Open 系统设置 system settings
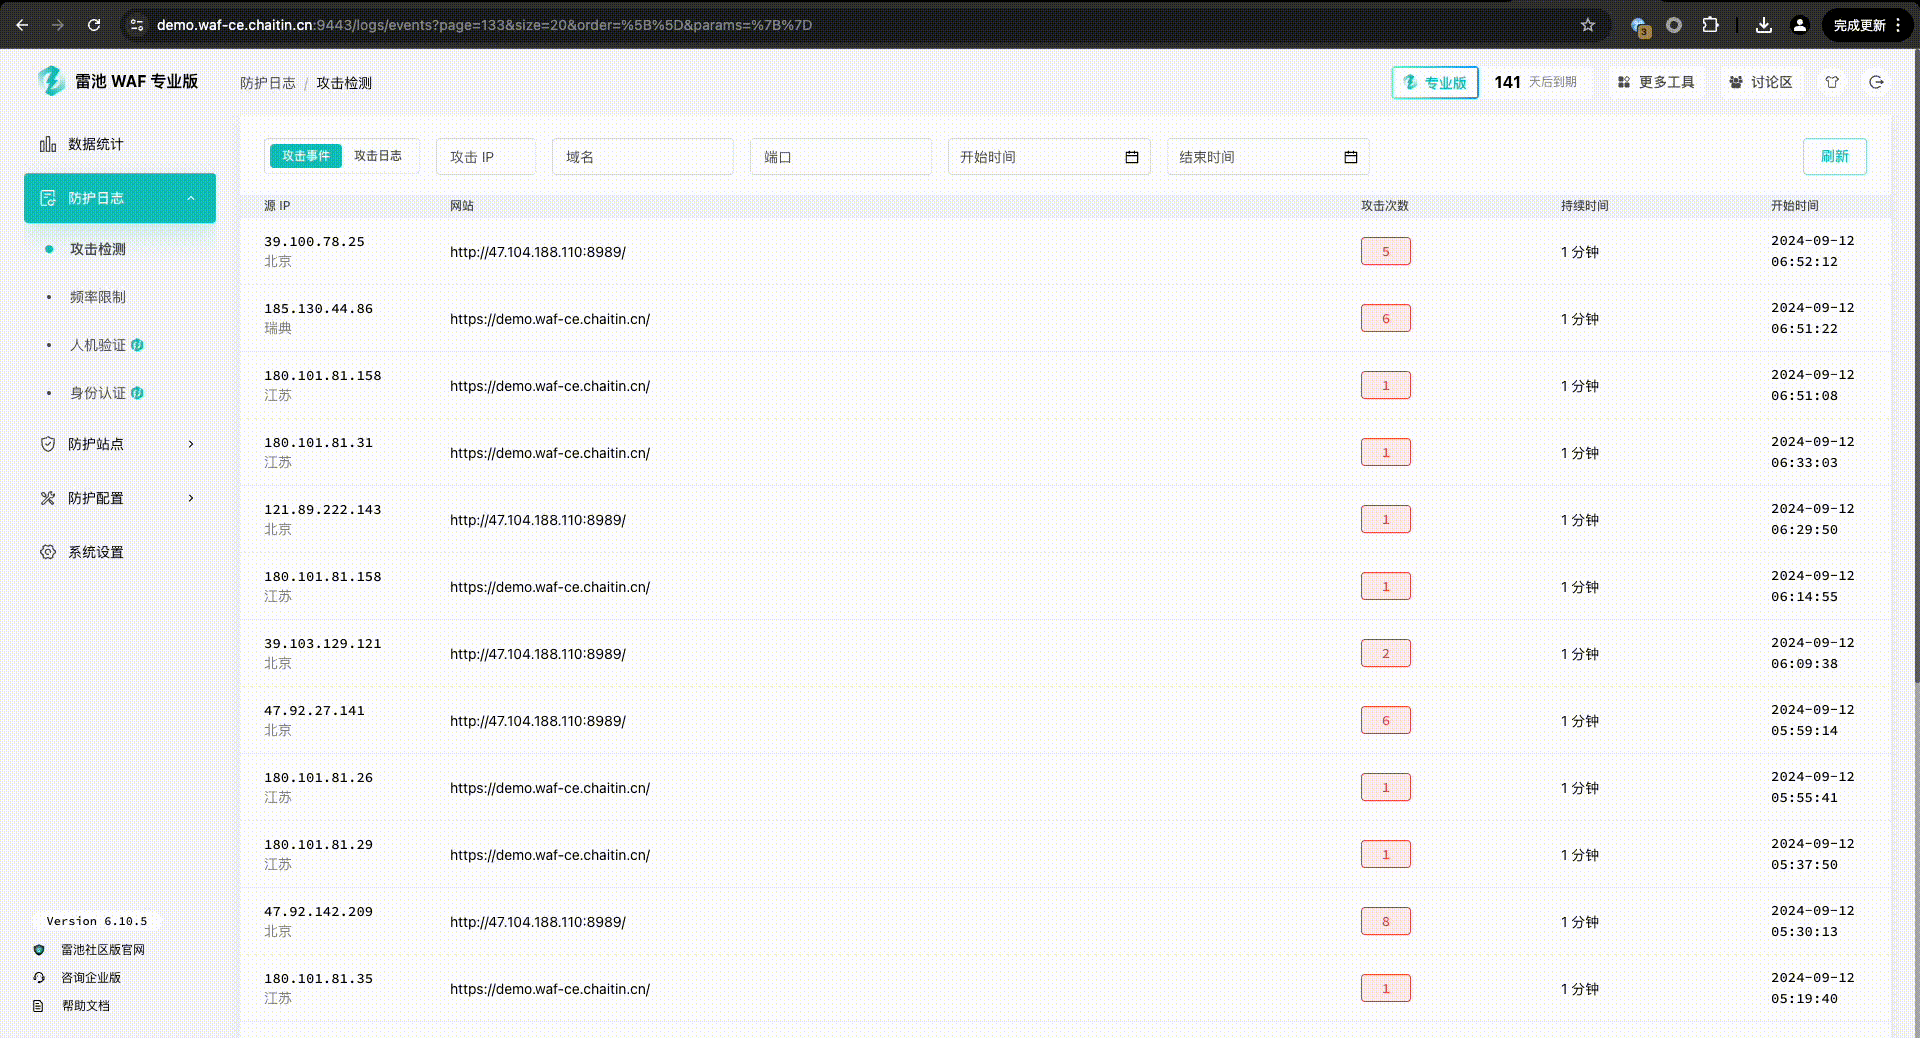The width and height of the screenshot is (1920, 1038). pyautogui.click(x=95, y=552)
